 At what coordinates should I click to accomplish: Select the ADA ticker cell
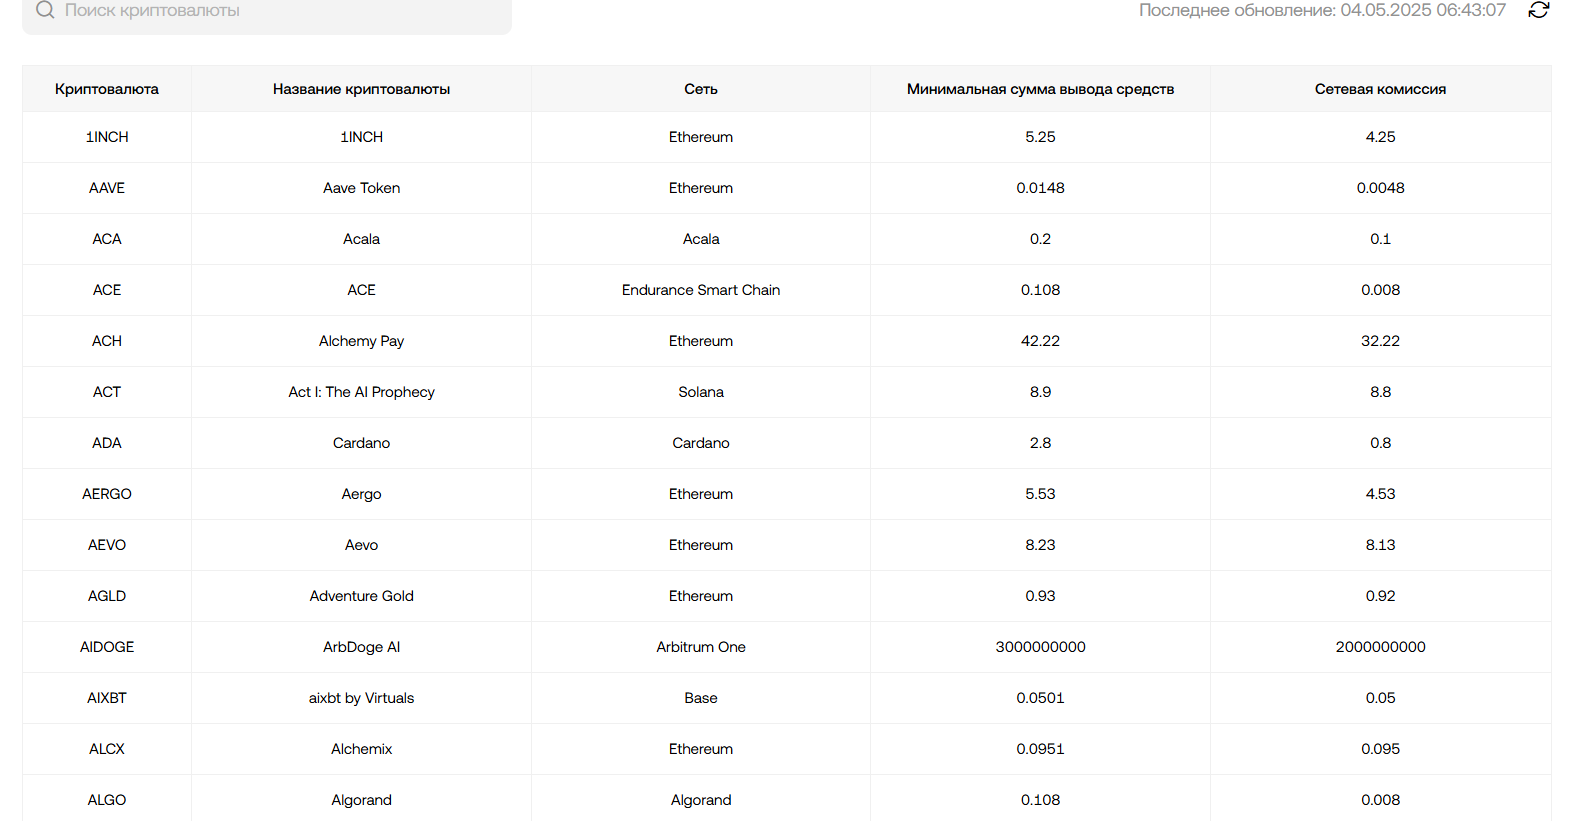[107, 443]
